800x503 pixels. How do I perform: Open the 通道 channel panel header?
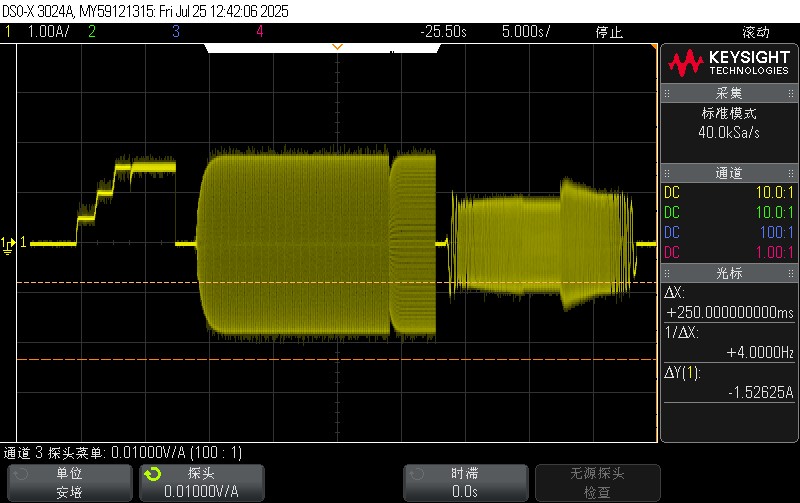click(728, 173)
